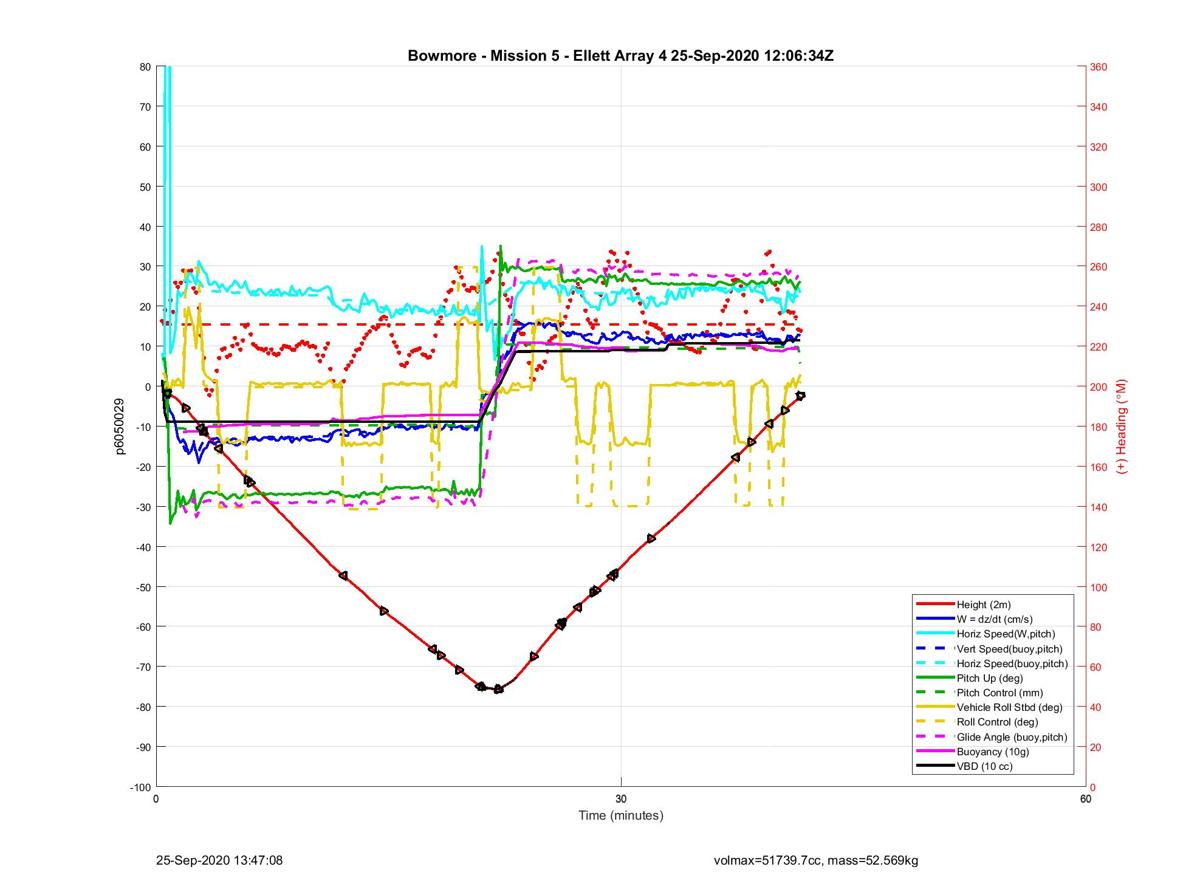Select the Pitch Up (deg) legend entry
Image resolution: width=1200 pixels, height=885 pixels.
(x=991, y=678)
